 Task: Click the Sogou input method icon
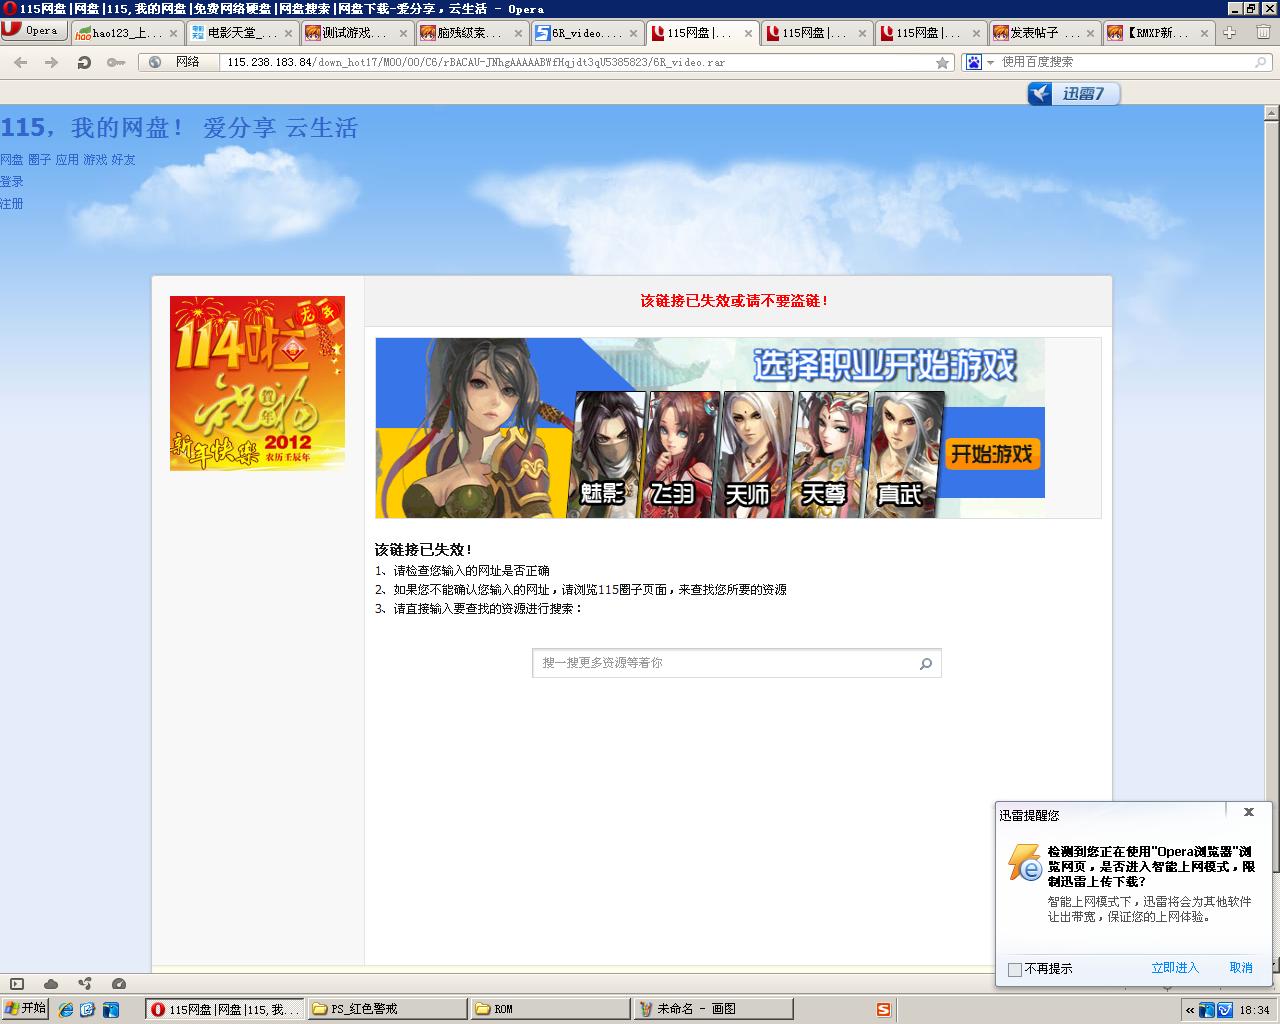pos(883,1010)
